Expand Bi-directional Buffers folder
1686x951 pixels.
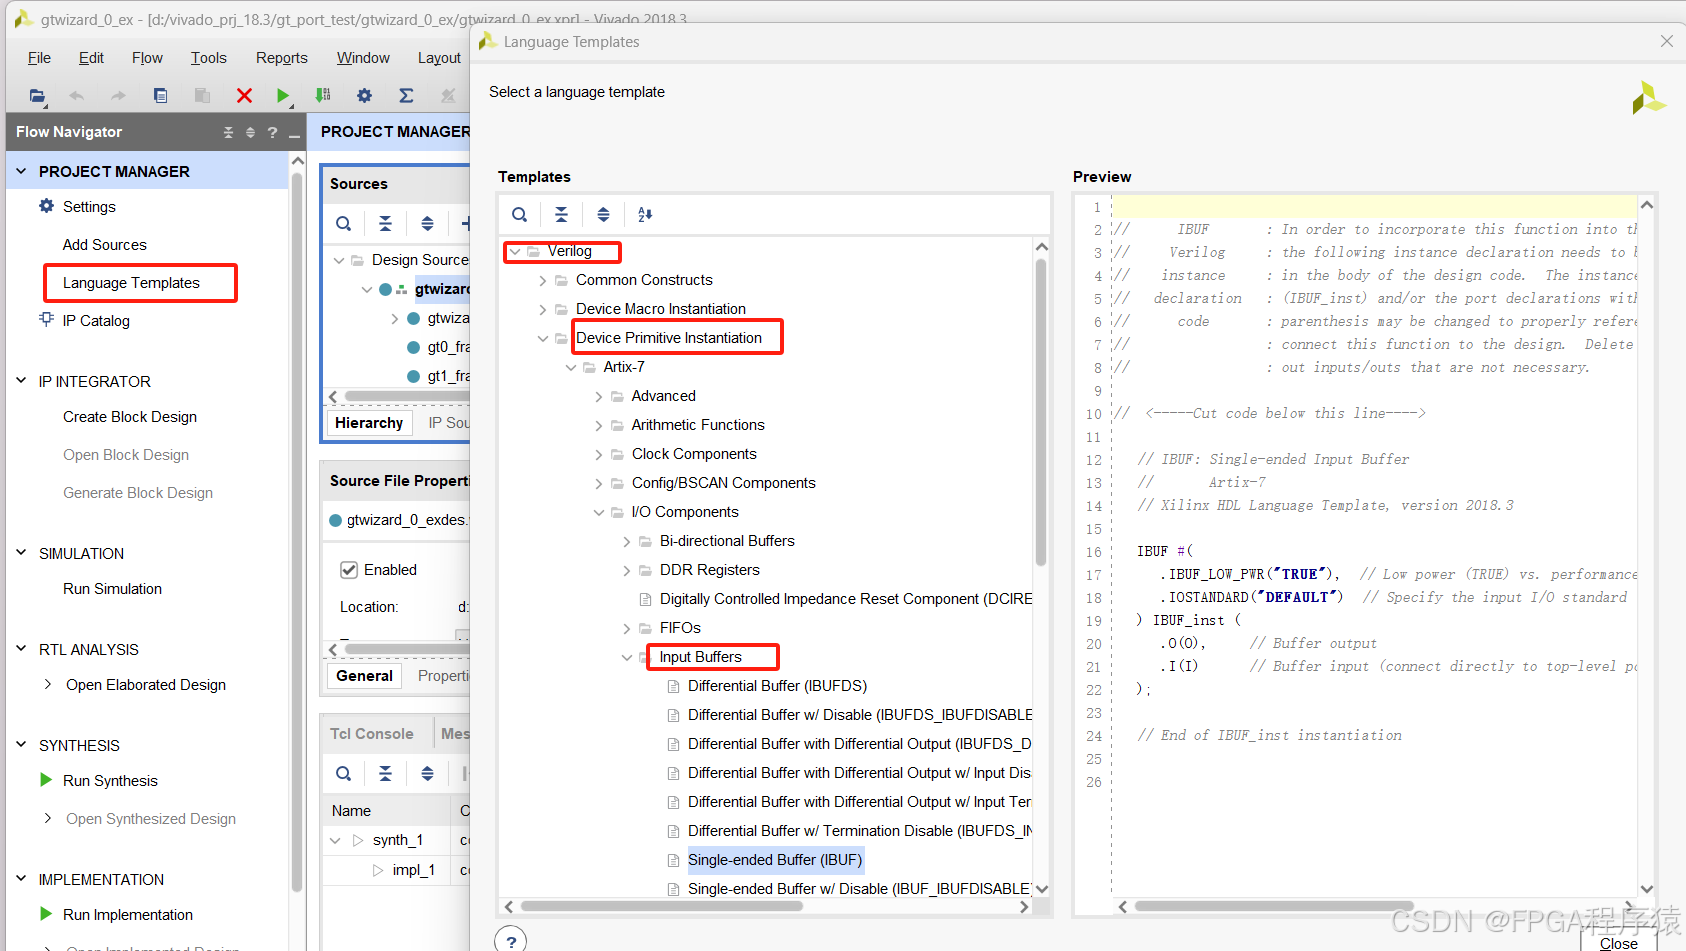[627, 542]
